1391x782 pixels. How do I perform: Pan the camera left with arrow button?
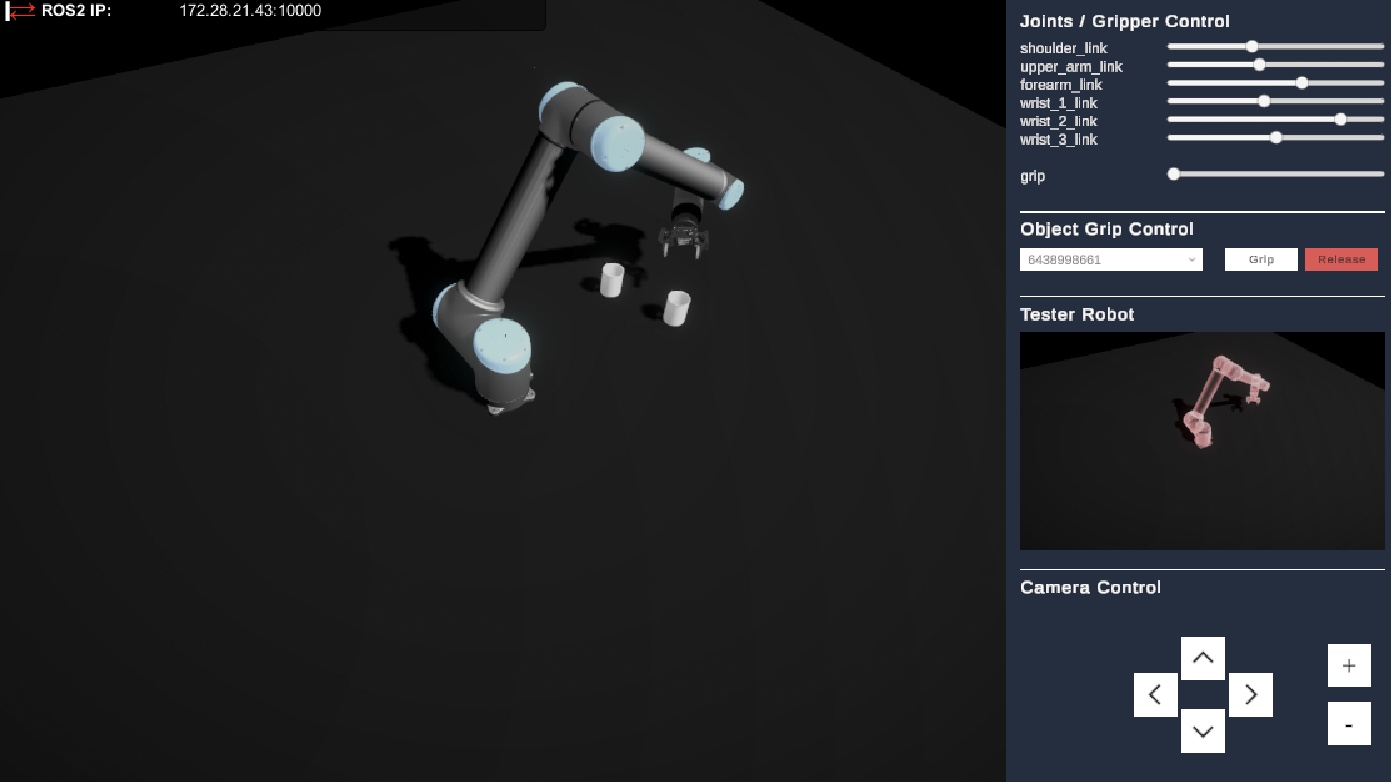[1155, 695]
